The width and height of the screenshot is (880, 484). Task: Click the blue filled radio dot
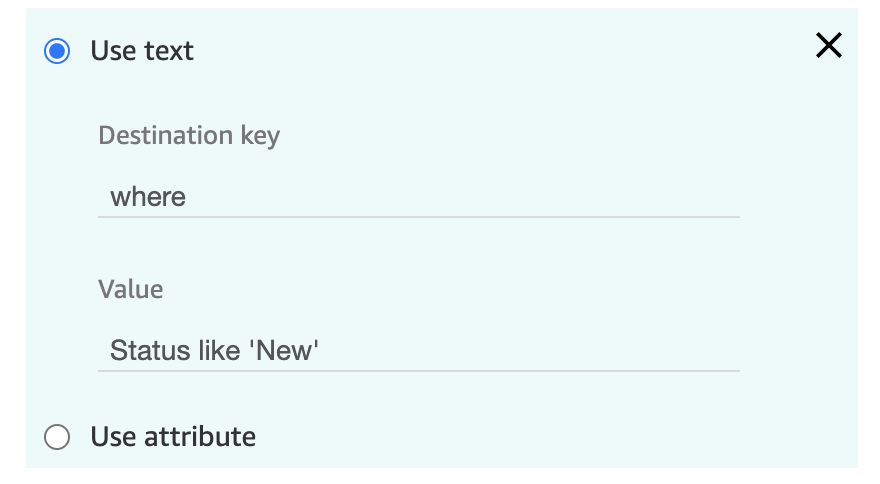57,51
